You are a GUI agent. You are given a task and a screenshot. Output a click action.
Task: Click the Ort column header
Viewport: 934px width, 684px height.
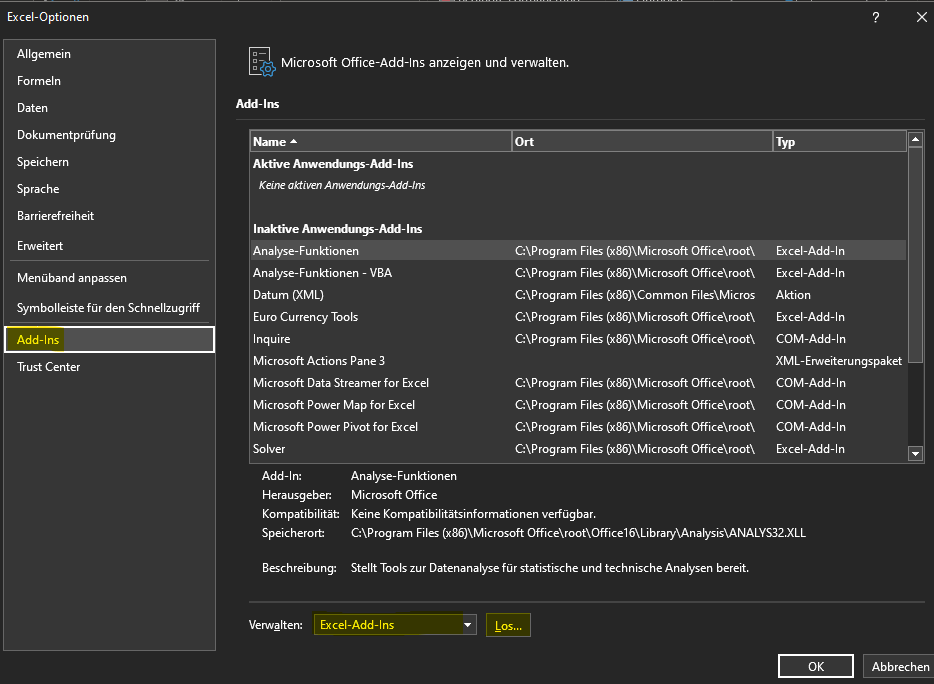642,142
